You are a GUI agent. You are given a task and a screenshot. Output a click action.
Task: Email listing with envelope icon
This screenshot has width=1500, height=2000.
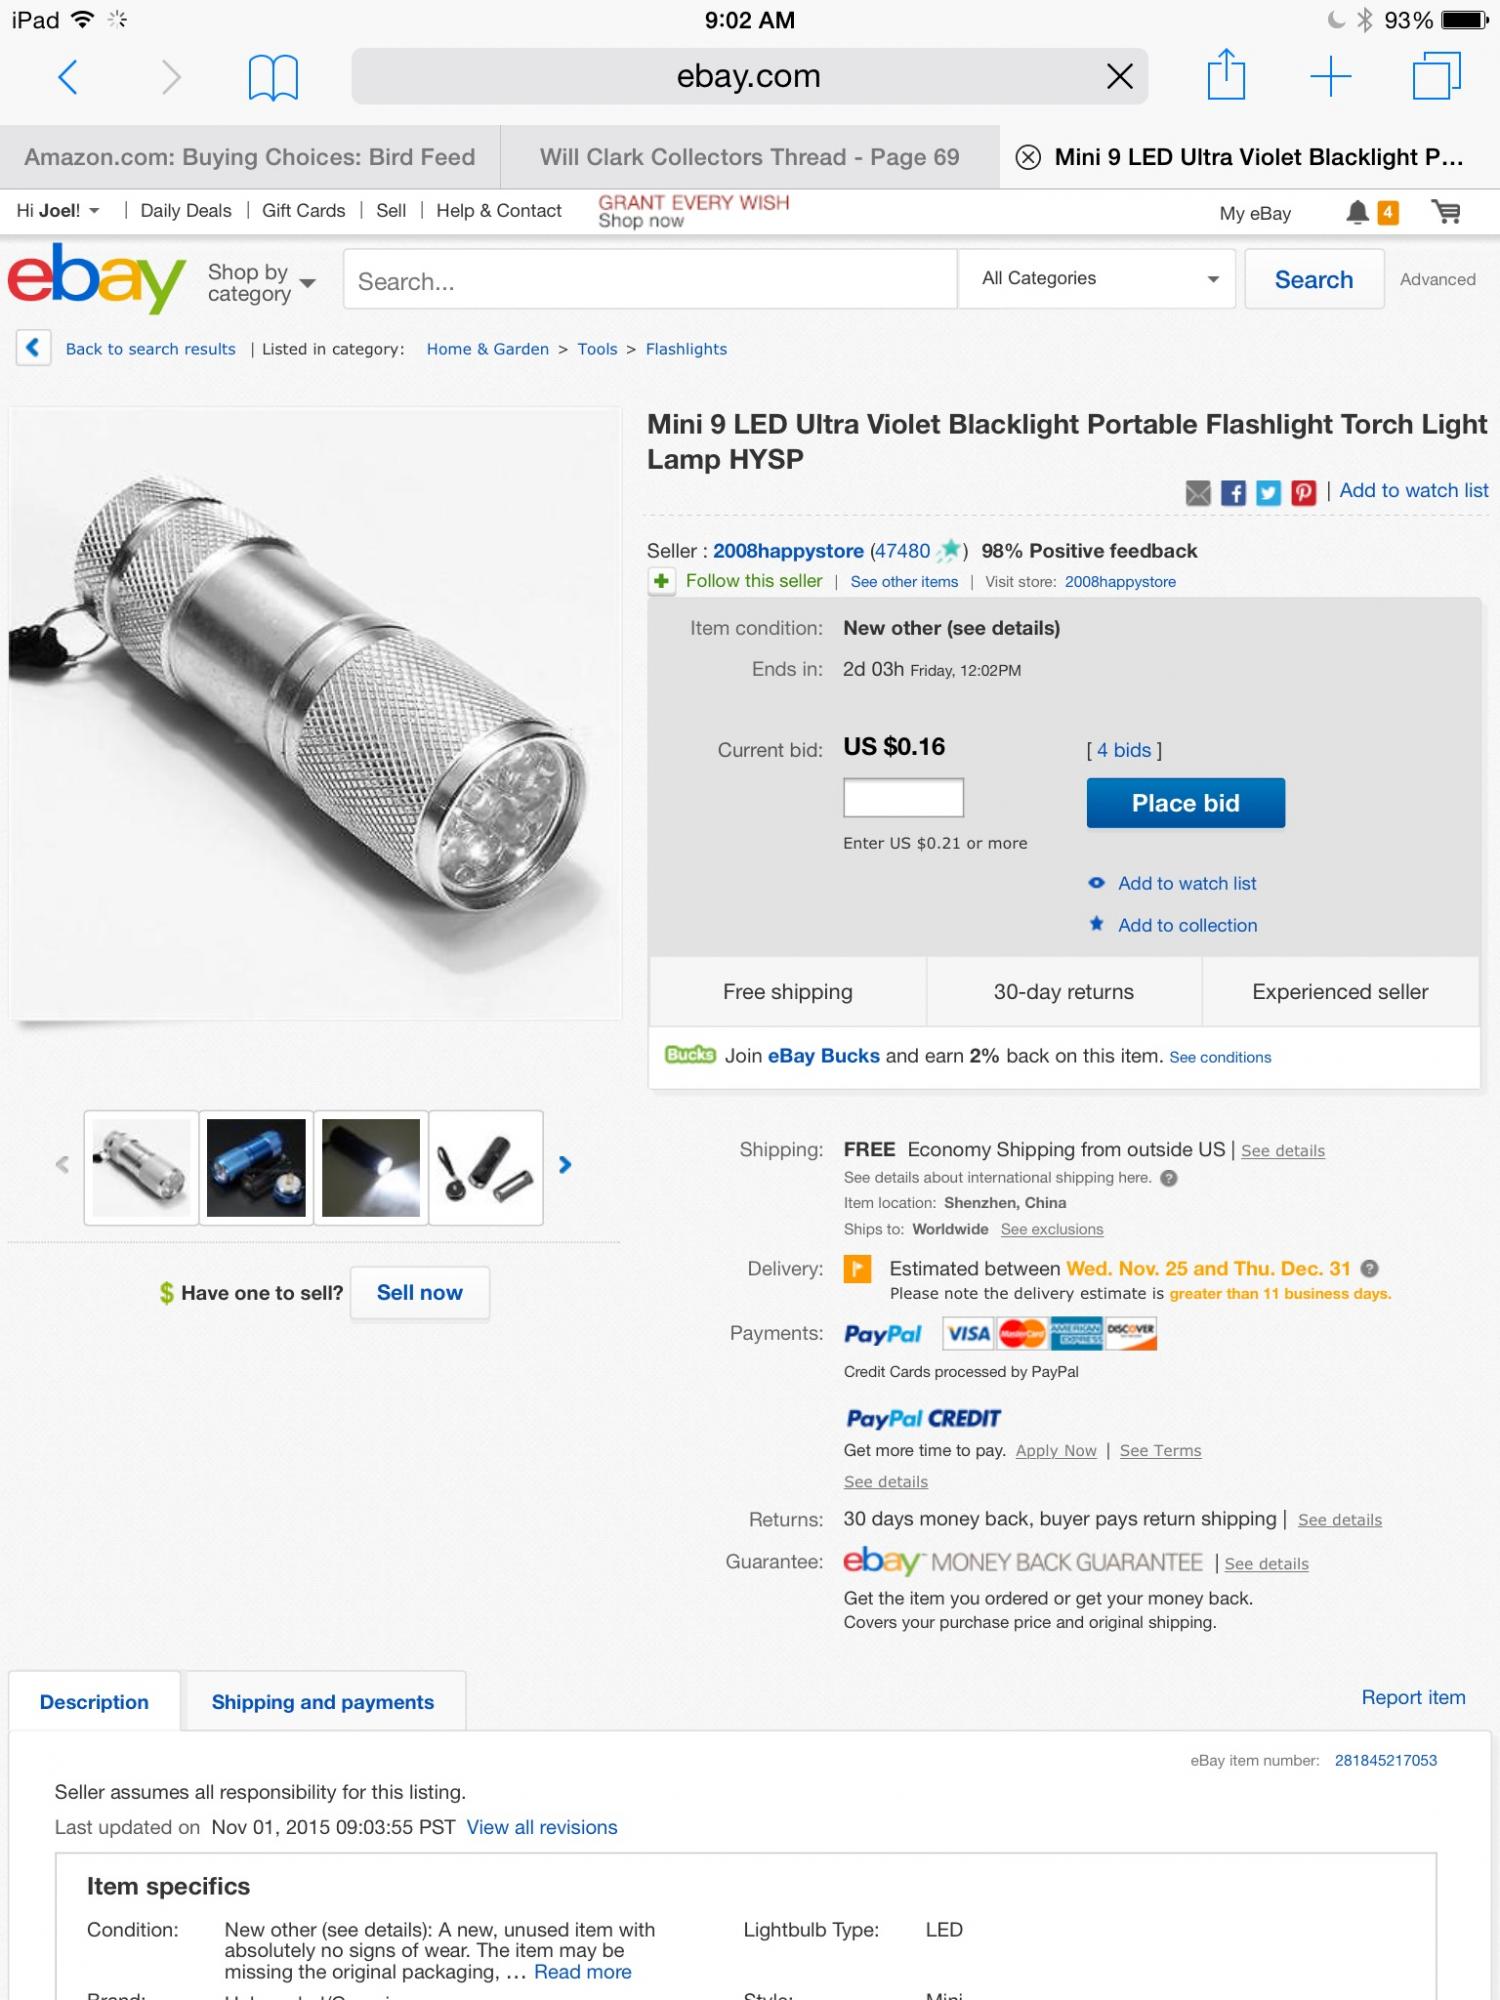tap(1198, 492)
